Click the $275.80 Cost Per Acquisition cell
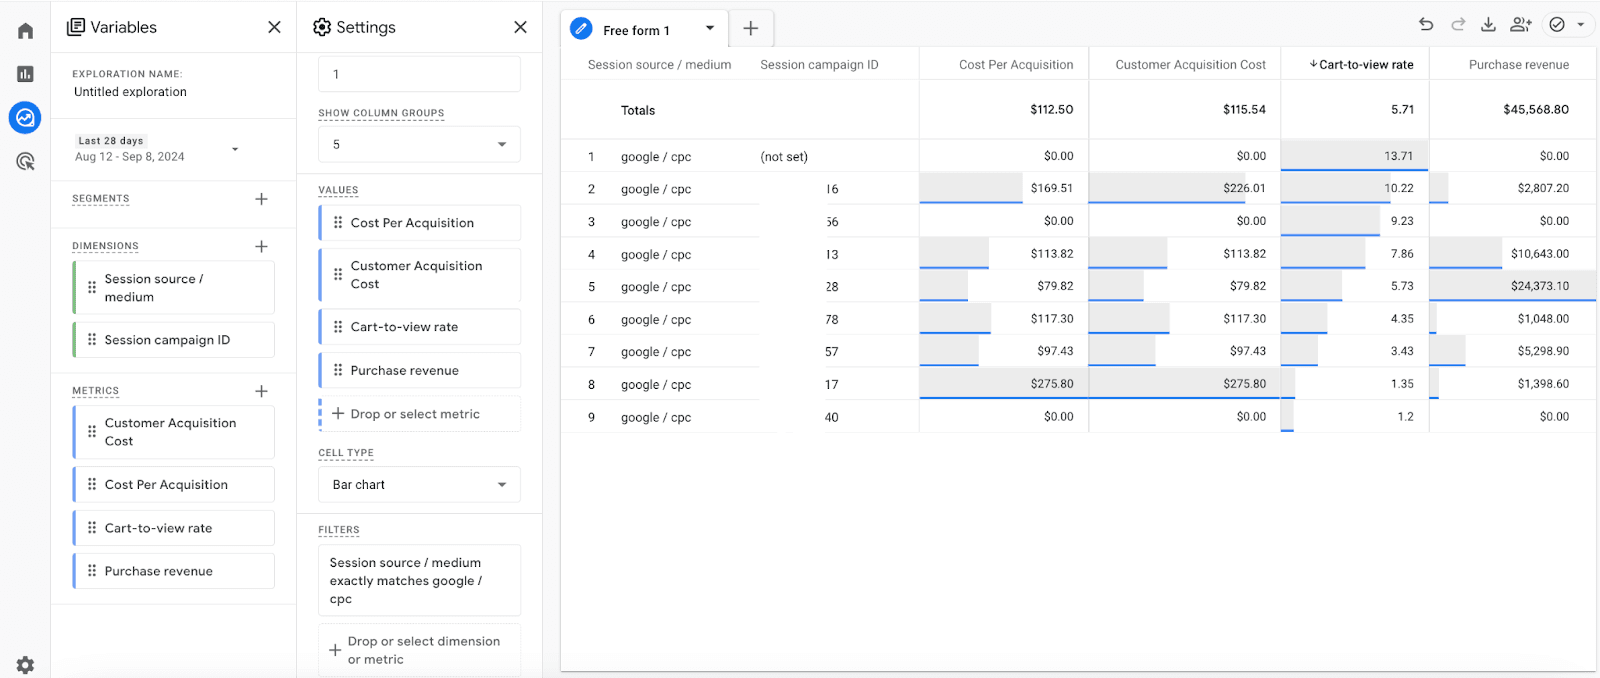 tap(1003, 384)
